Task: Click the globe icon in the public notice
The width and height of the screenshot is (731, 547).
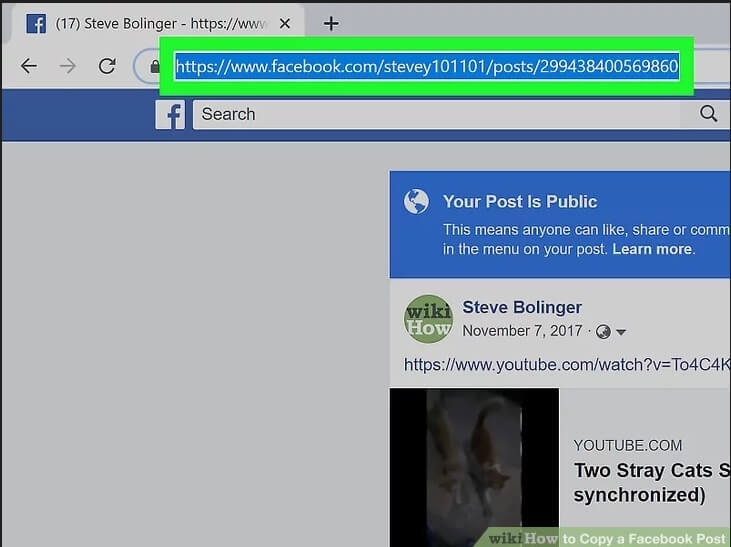Action: [x=416, y=202]
